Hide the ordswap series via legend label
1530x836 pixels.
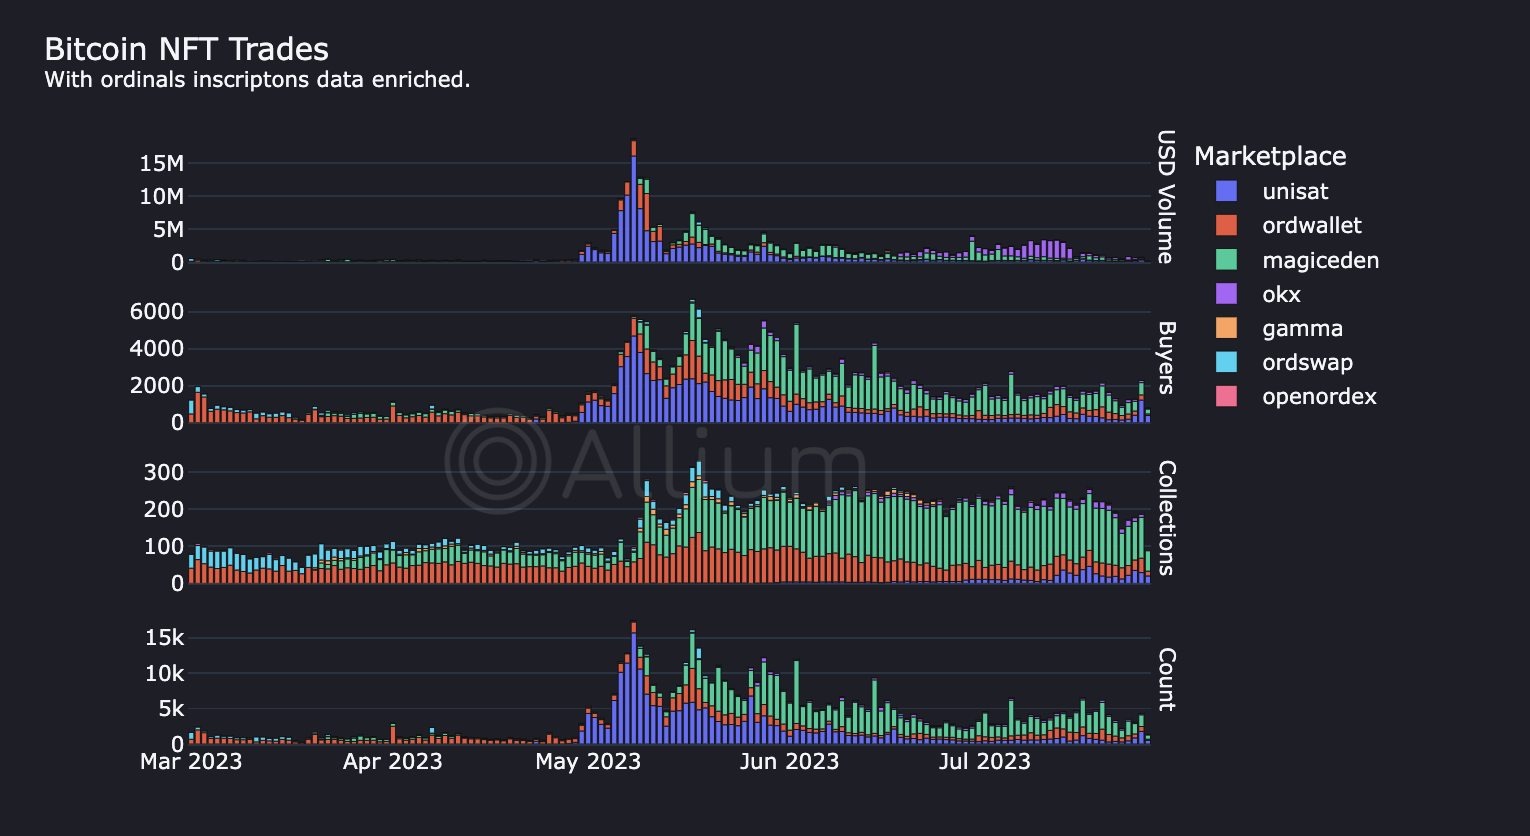click(1307, 363)
